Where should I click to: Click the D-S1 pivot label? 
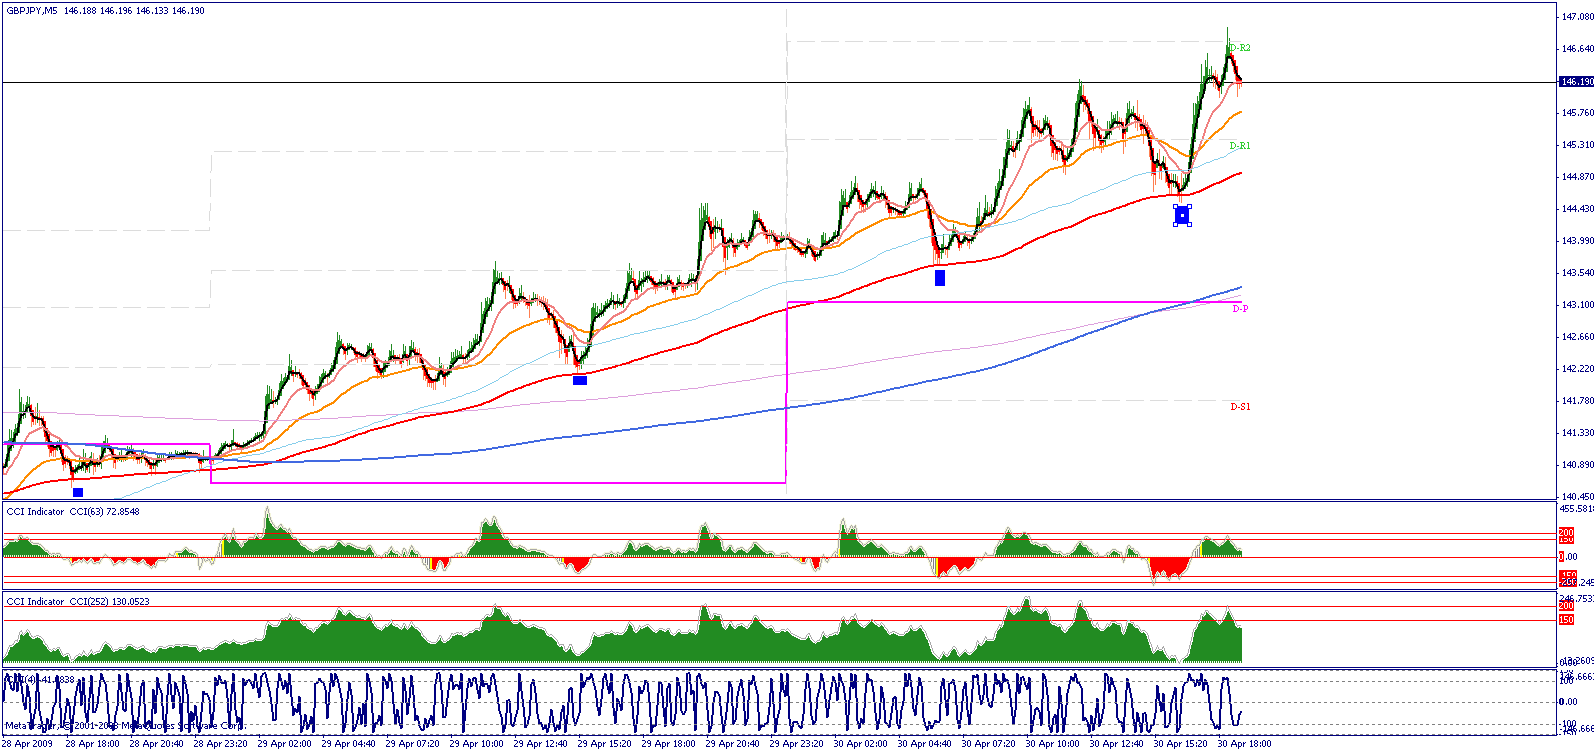(x=1240, y=407)
